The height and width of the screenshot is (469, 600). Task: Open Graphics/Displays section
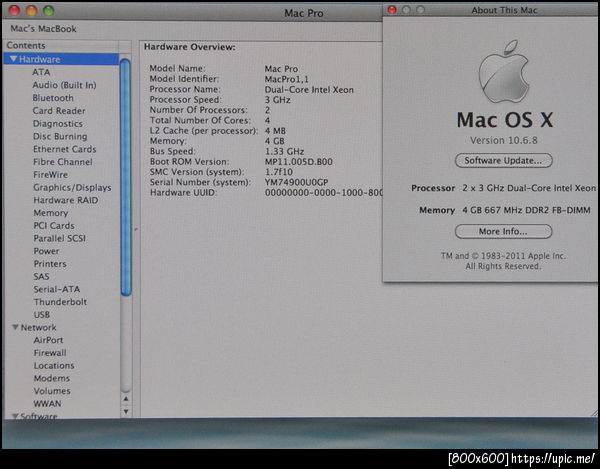(72, 187)
